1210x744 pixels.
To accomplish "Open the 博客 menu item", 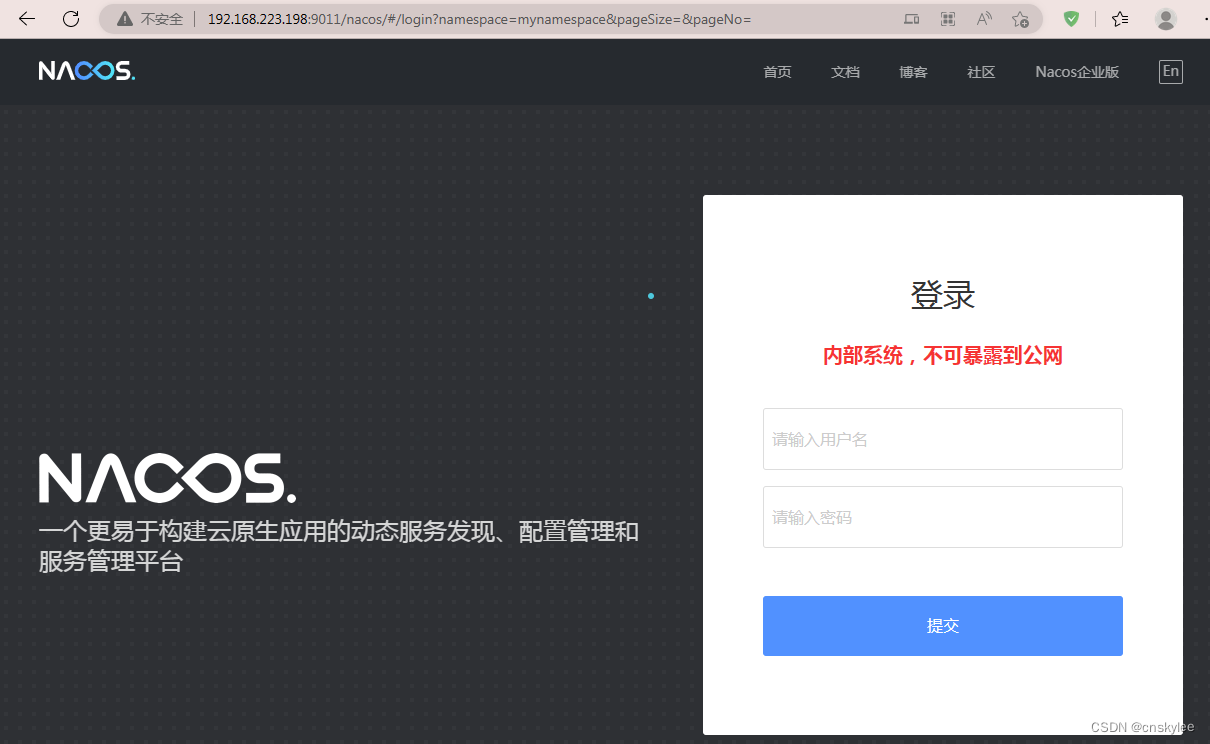I will click(x=913, y=72).
